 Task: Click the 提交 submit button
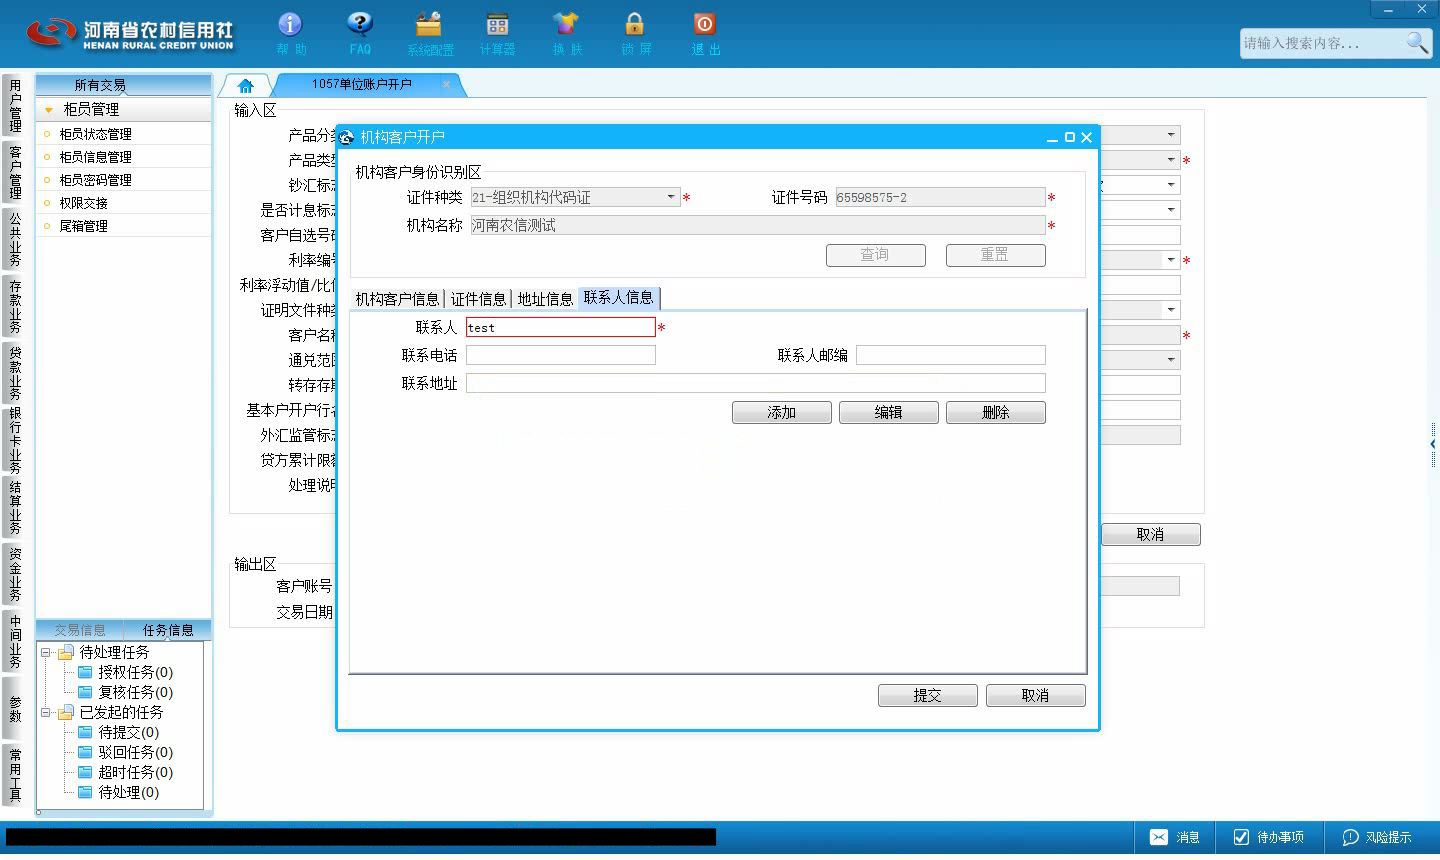[928, 695]
